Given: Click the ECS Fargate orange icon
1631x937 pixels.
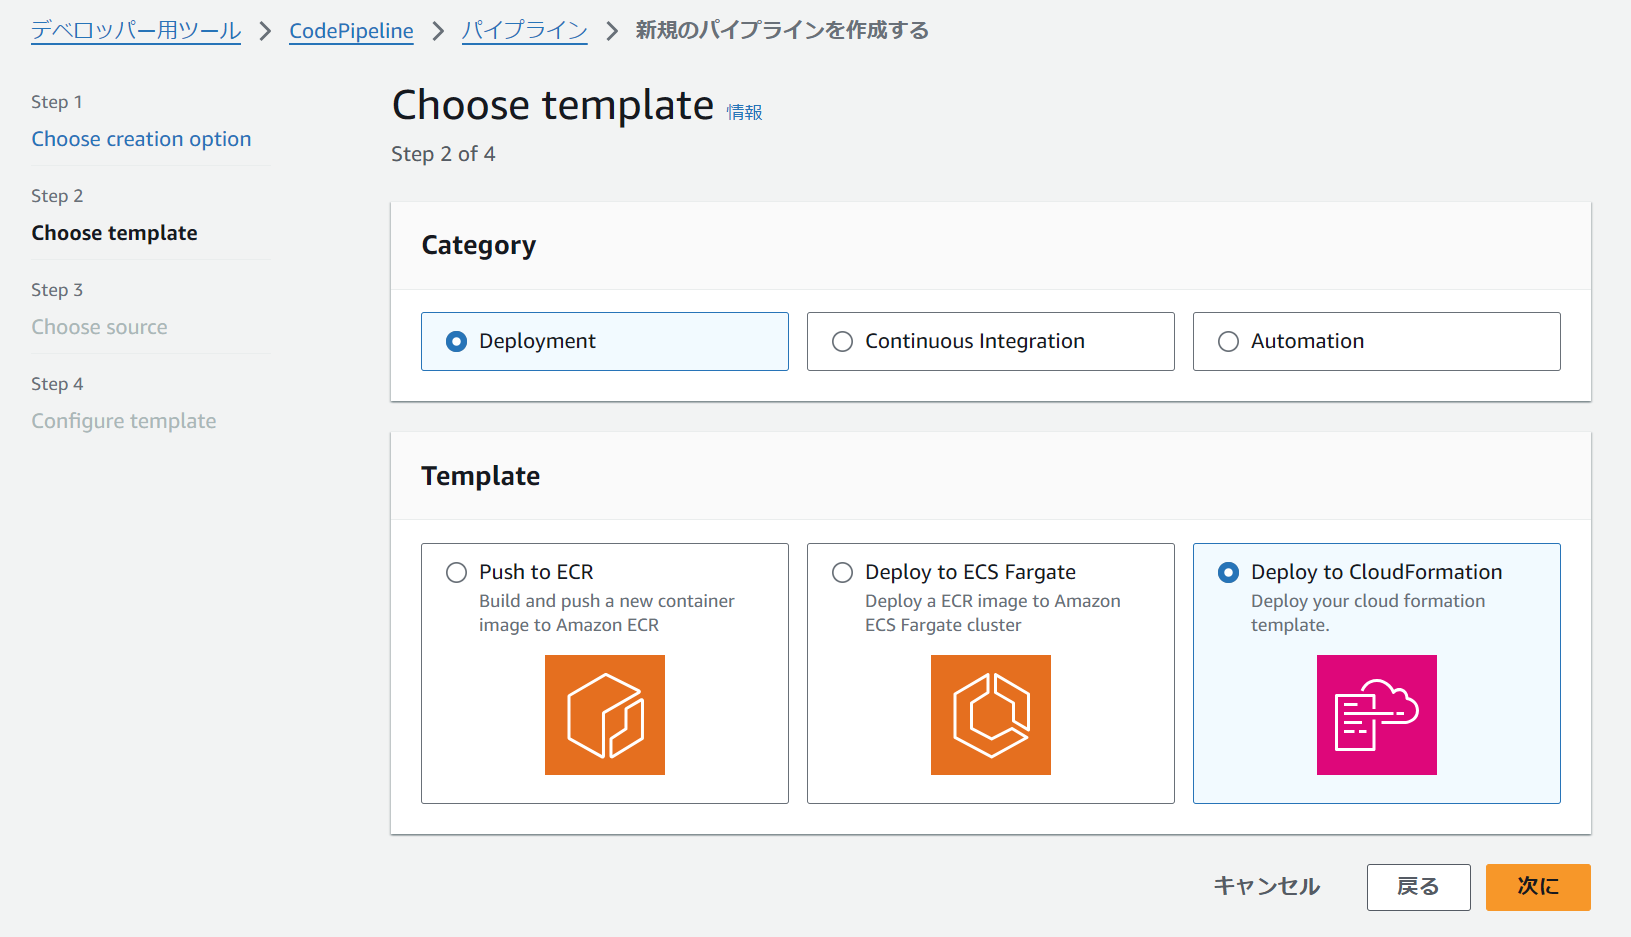Looking at the screenshot, I should click(991, 715).
